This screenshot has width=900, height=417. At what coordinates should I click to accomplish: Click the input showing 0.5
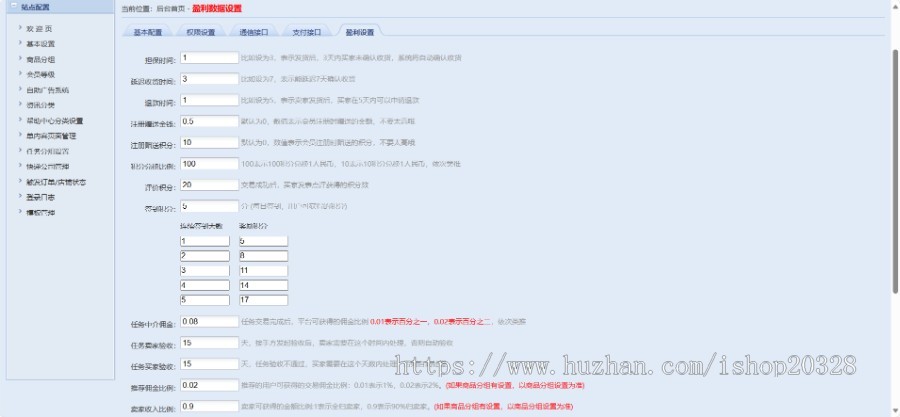210,121
